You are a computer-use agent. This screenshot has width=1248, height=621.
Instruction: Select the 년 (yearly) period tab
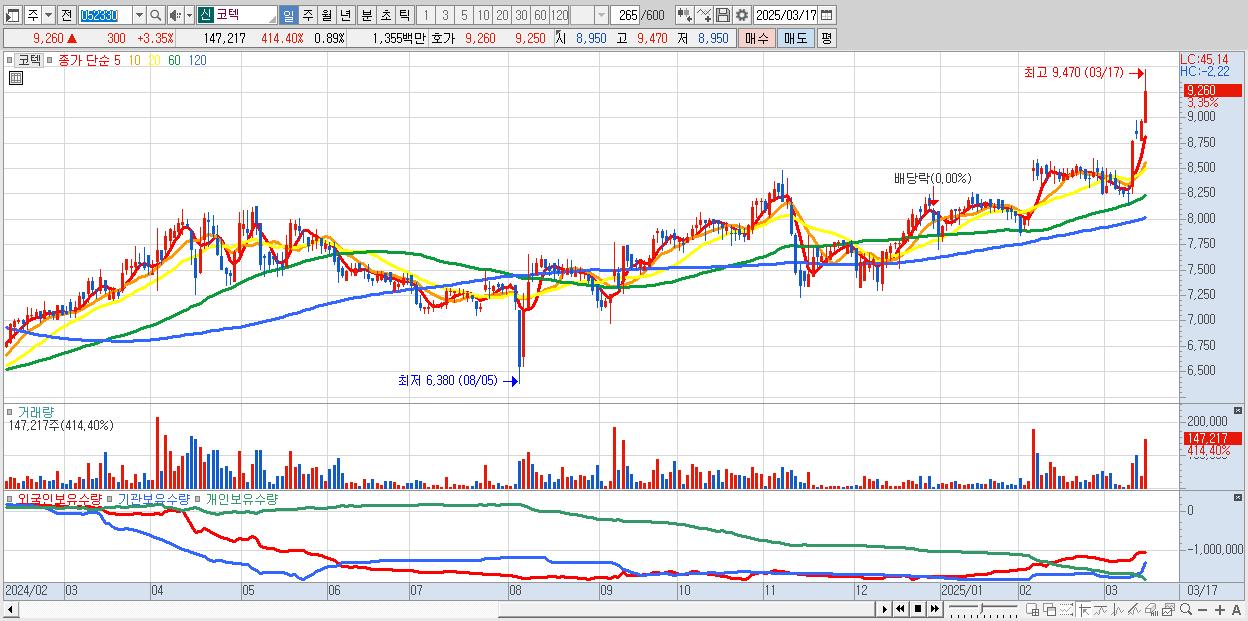point(345,15)
